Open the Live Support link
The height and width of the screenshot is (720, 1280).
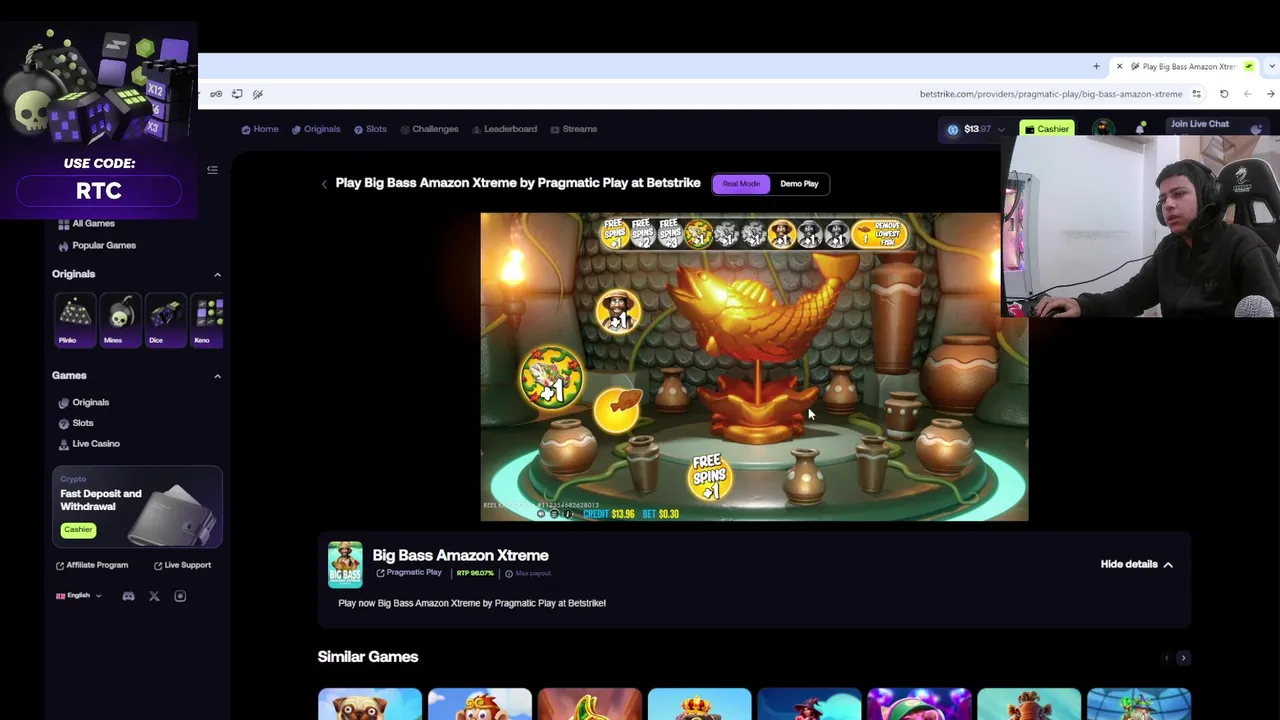coord(182,565)
